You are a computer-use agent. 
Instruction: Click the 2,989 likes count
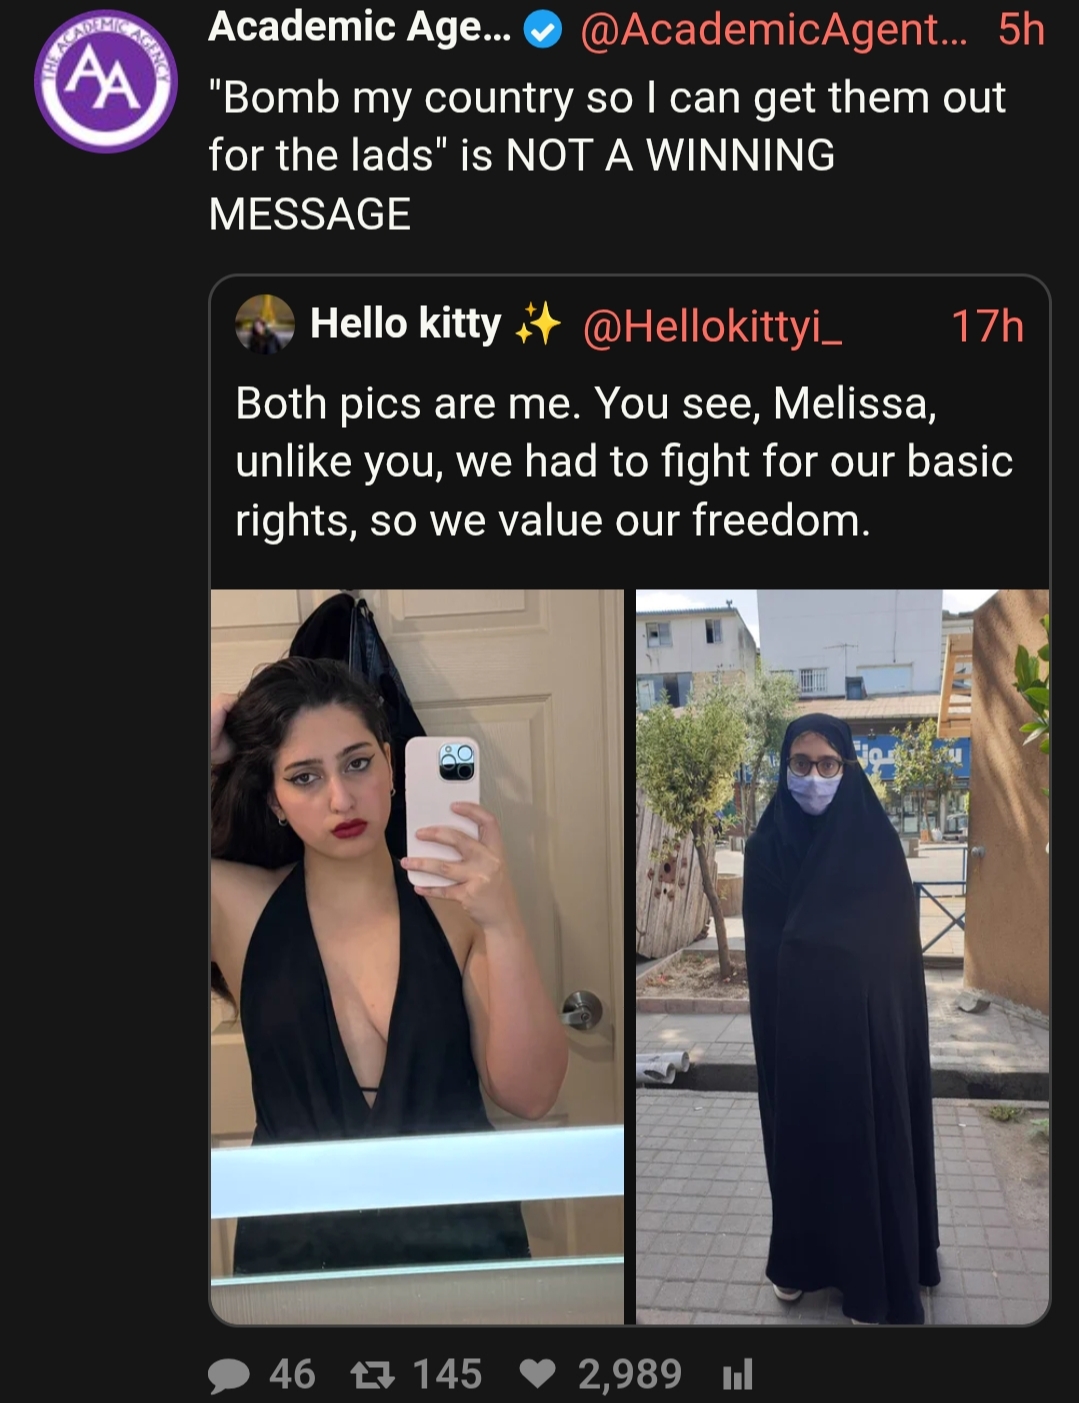pos(630,1375)
